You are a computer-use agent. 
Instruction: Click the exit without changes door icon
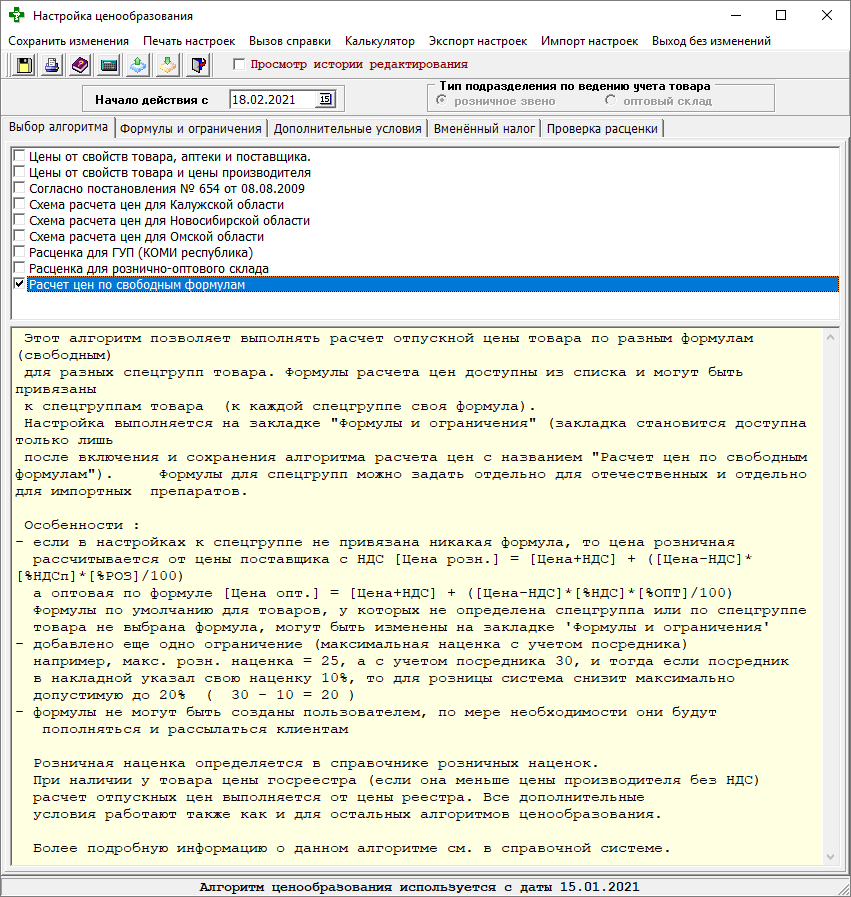pyautogui.click(x=198, y=65)
